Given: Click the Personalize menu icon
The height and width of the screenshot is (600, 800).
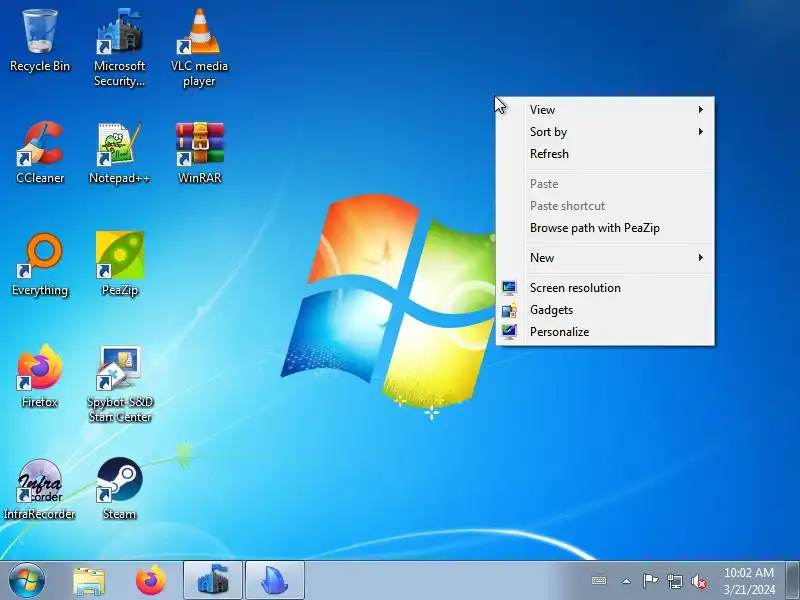Looking at the screenshot, I should pos(509,332).
